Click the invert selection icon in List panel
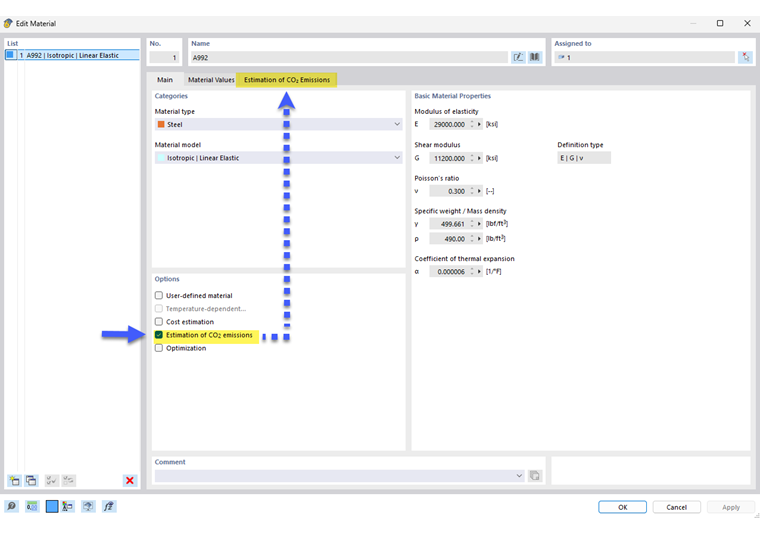The image size is (760, 535). (x=68, y=480)
